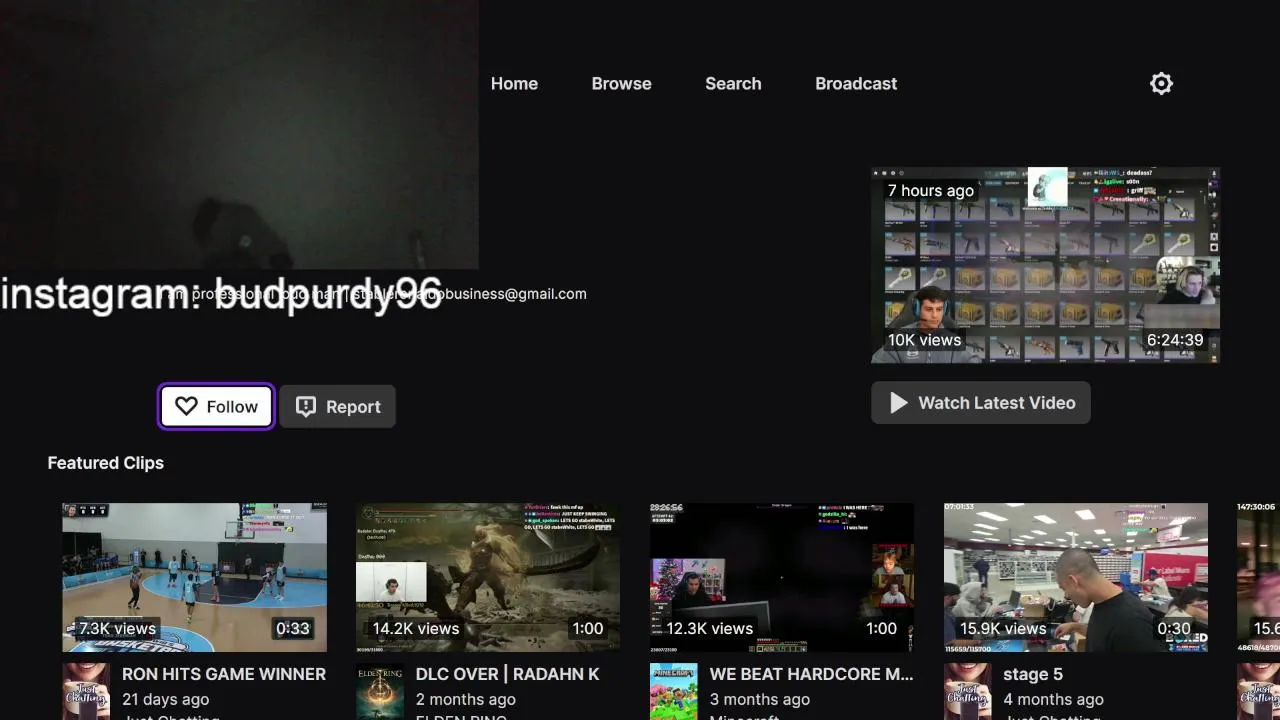This screenshot has height=720, width=1280.
Task: Open the Search tab
Action: pyautogui.click(x=733, y=84)
